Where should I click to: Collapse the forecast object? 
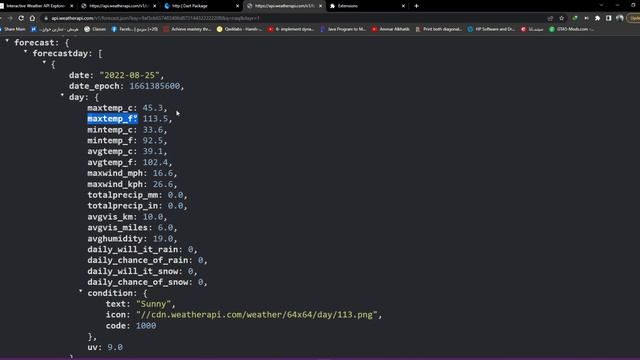[x=7, y=41]
